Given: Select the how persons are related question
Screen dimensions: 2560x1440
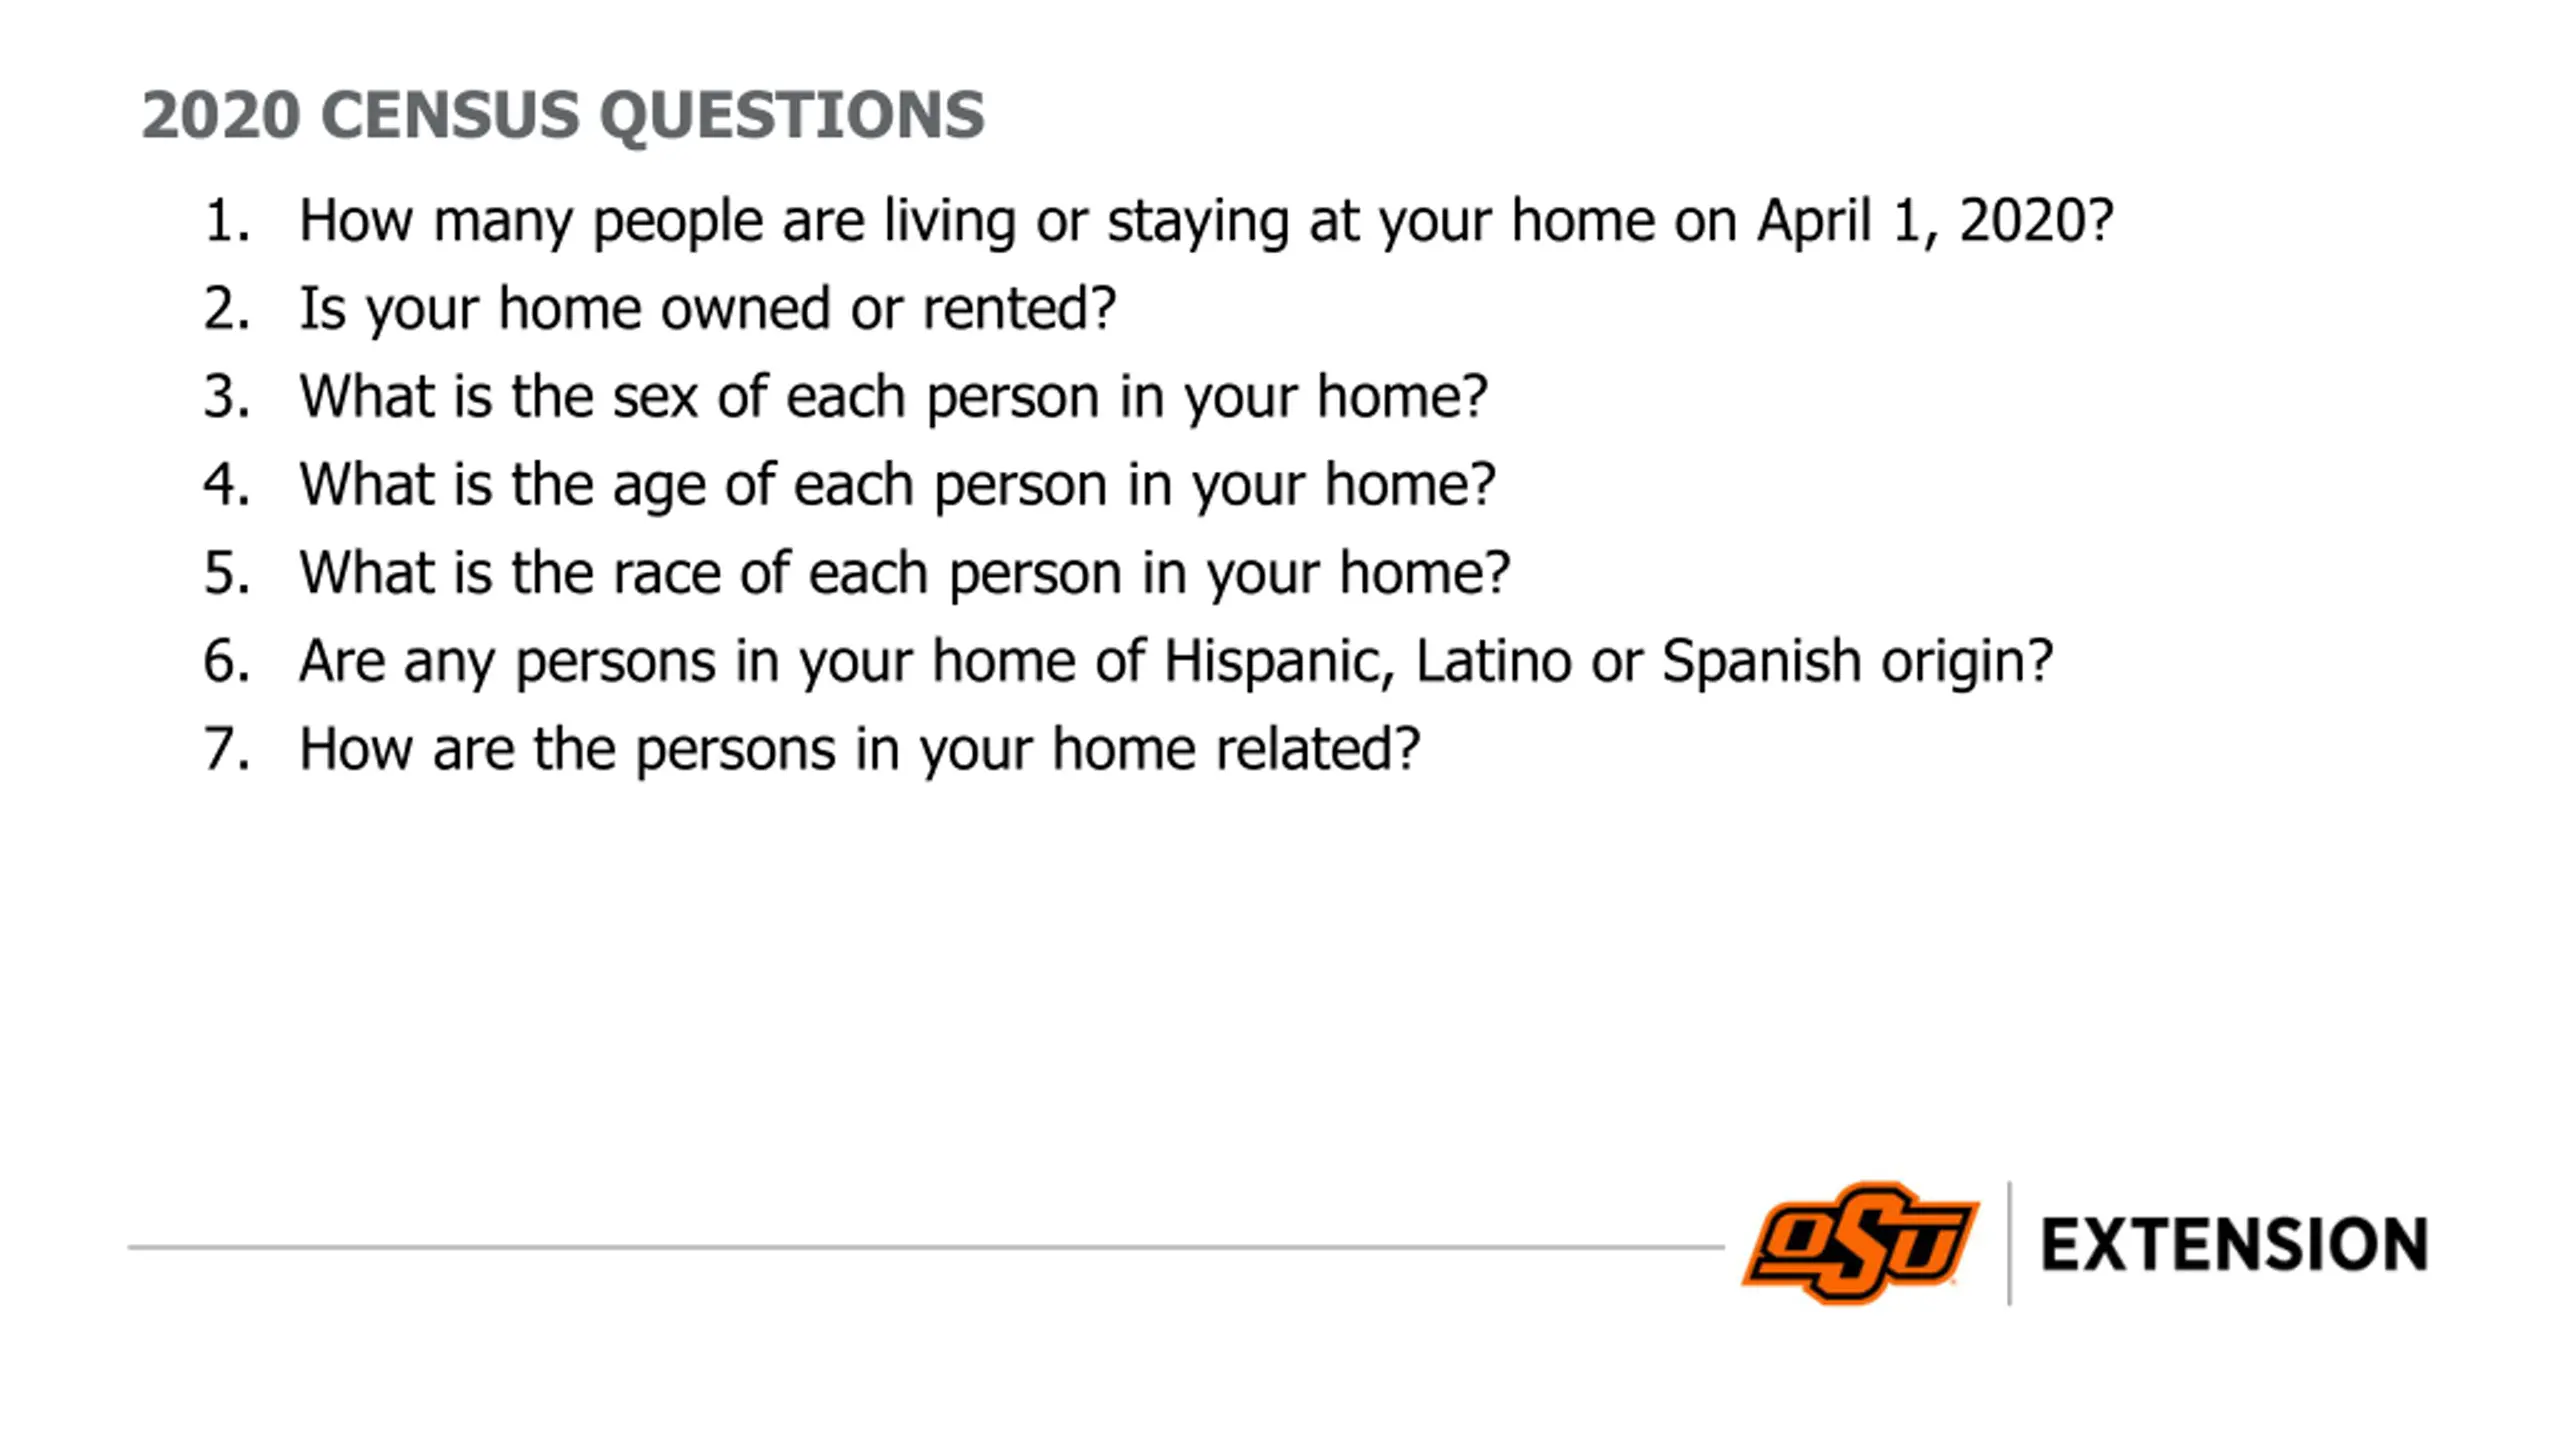Looking at the screenshot, I should point(859,749).
